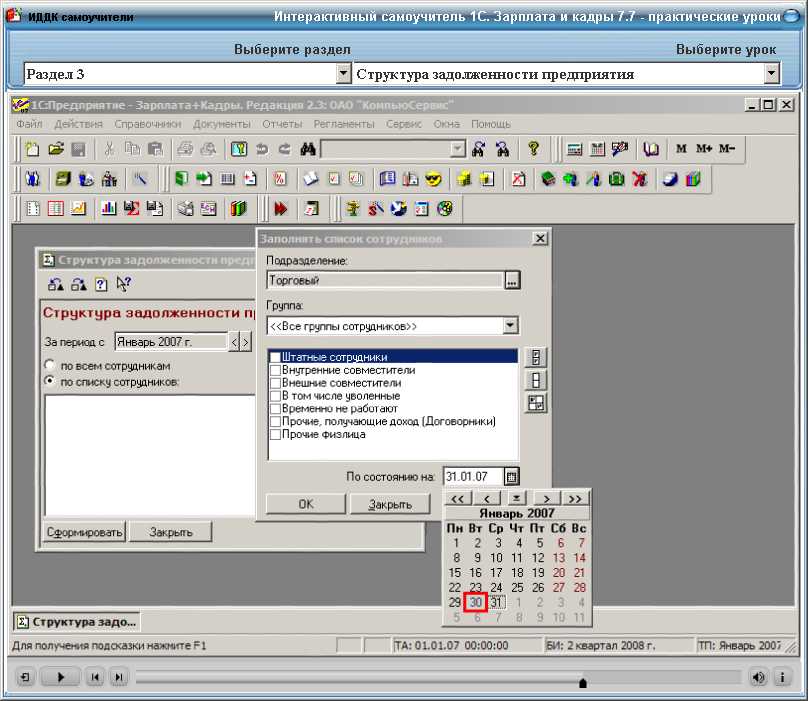The image size is (808, 701).
Task: Click the percent sign toolbar icon
Action: [279, 179]
